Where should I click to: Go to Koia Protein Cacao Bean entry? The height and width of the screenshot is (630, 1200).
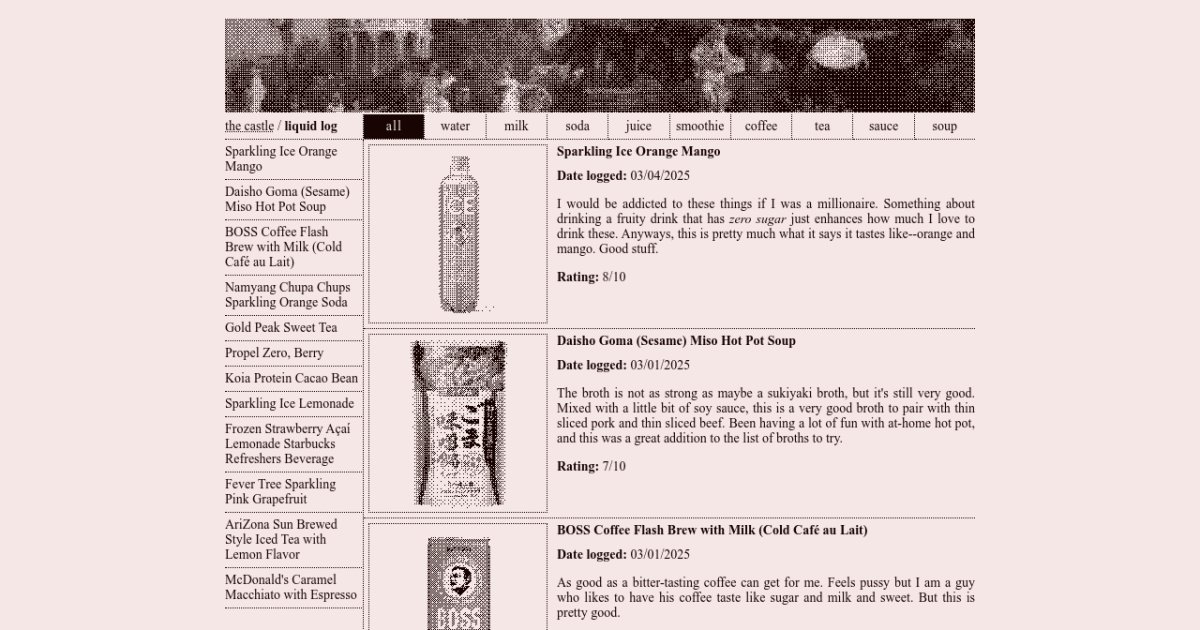291,378
